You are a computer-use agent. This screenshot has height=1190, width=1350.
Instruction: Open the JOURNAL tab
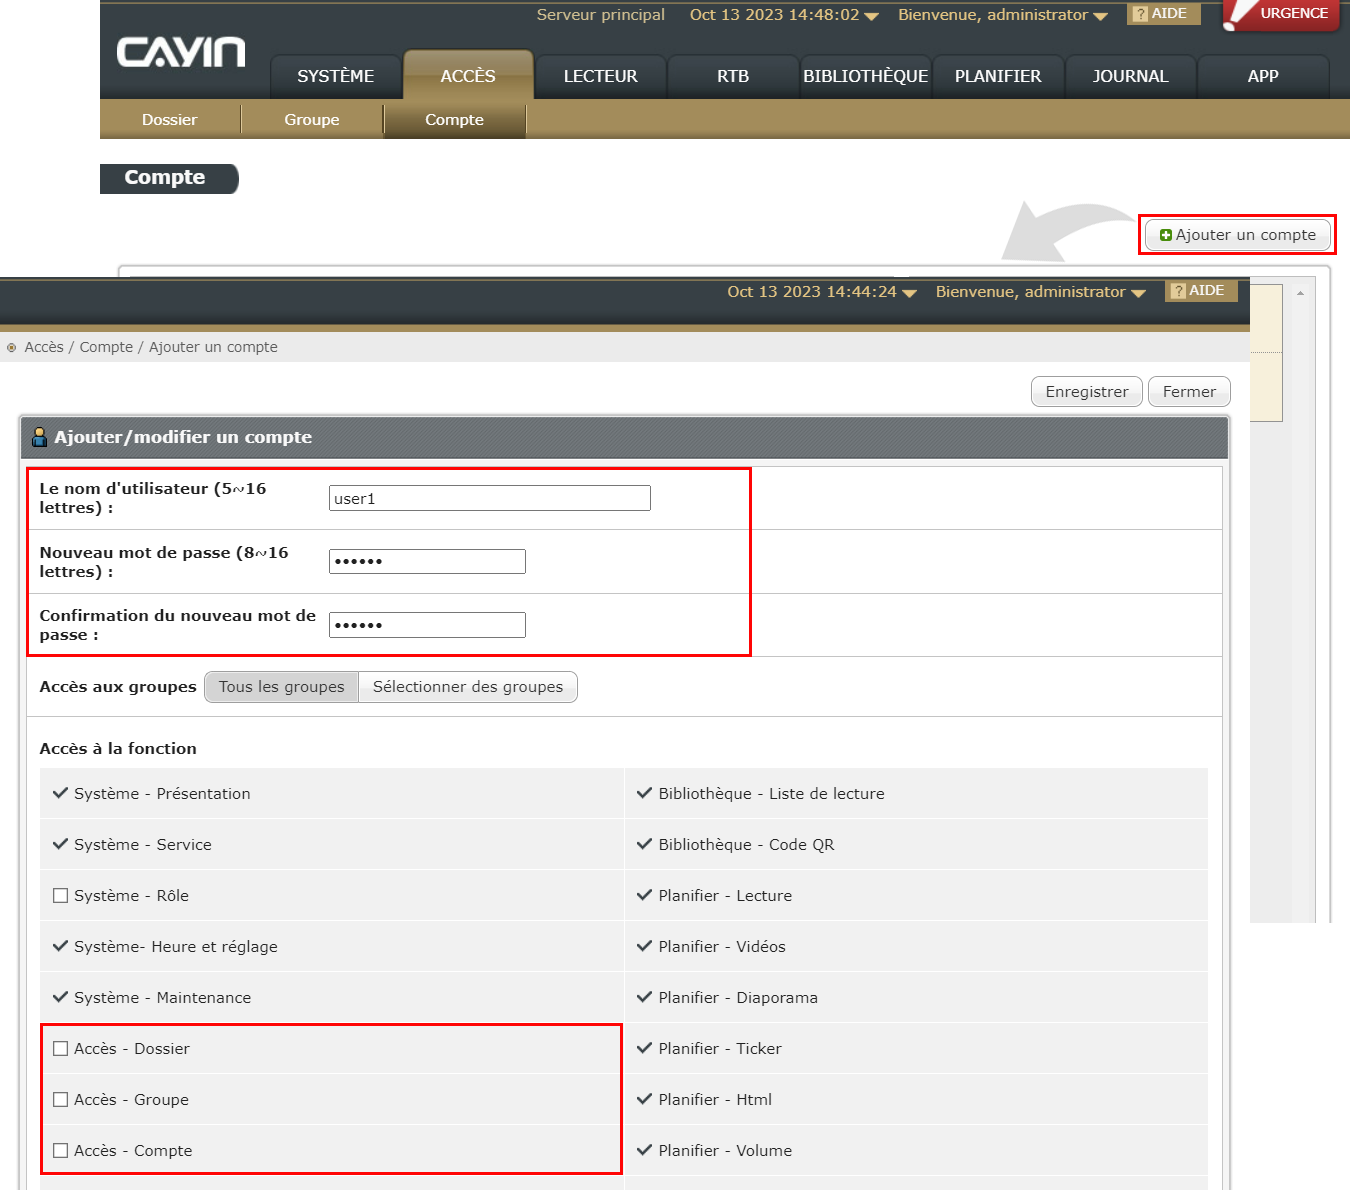click(x=1130, y=76)
